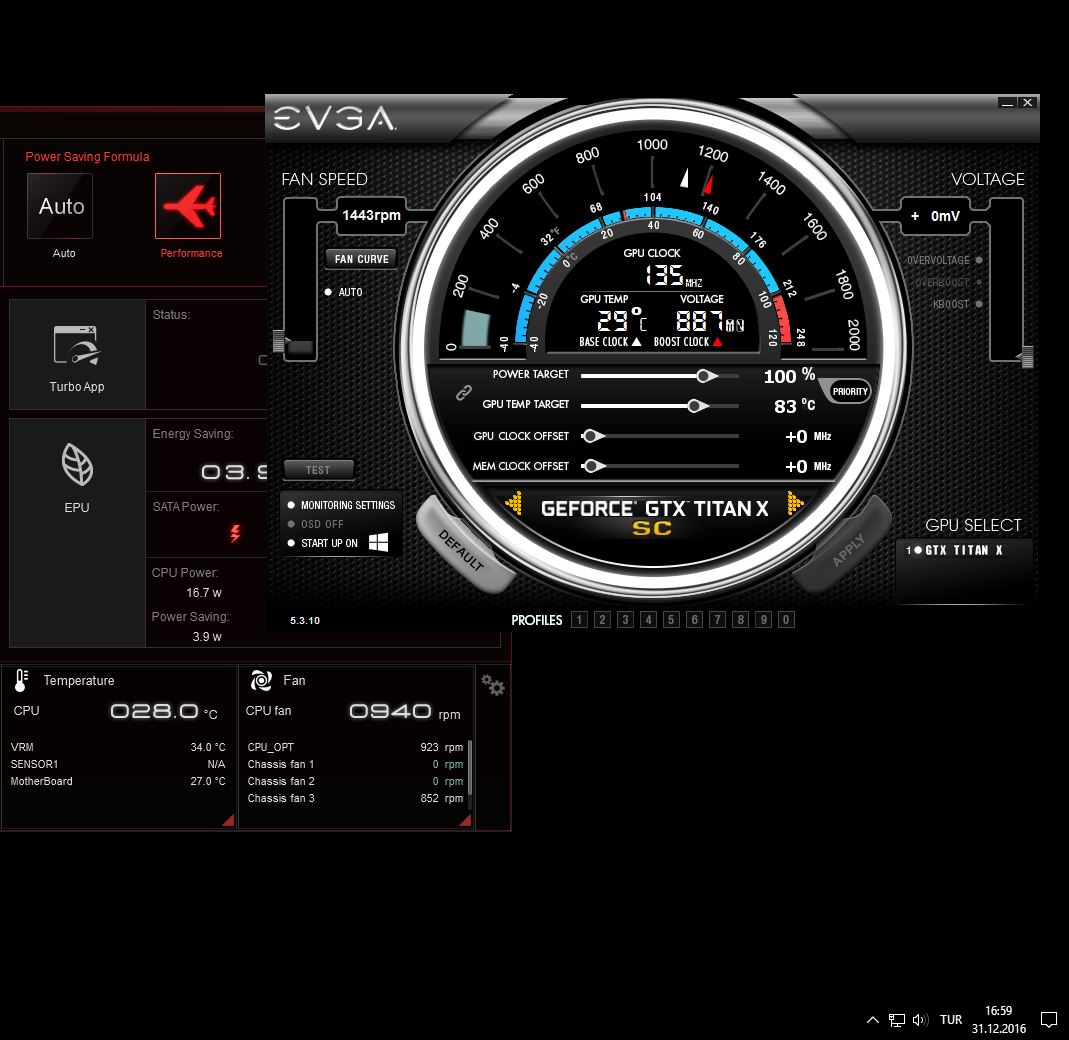Toggle Monitoring Settings option
1069x1040 pixels.
point(341,505)
